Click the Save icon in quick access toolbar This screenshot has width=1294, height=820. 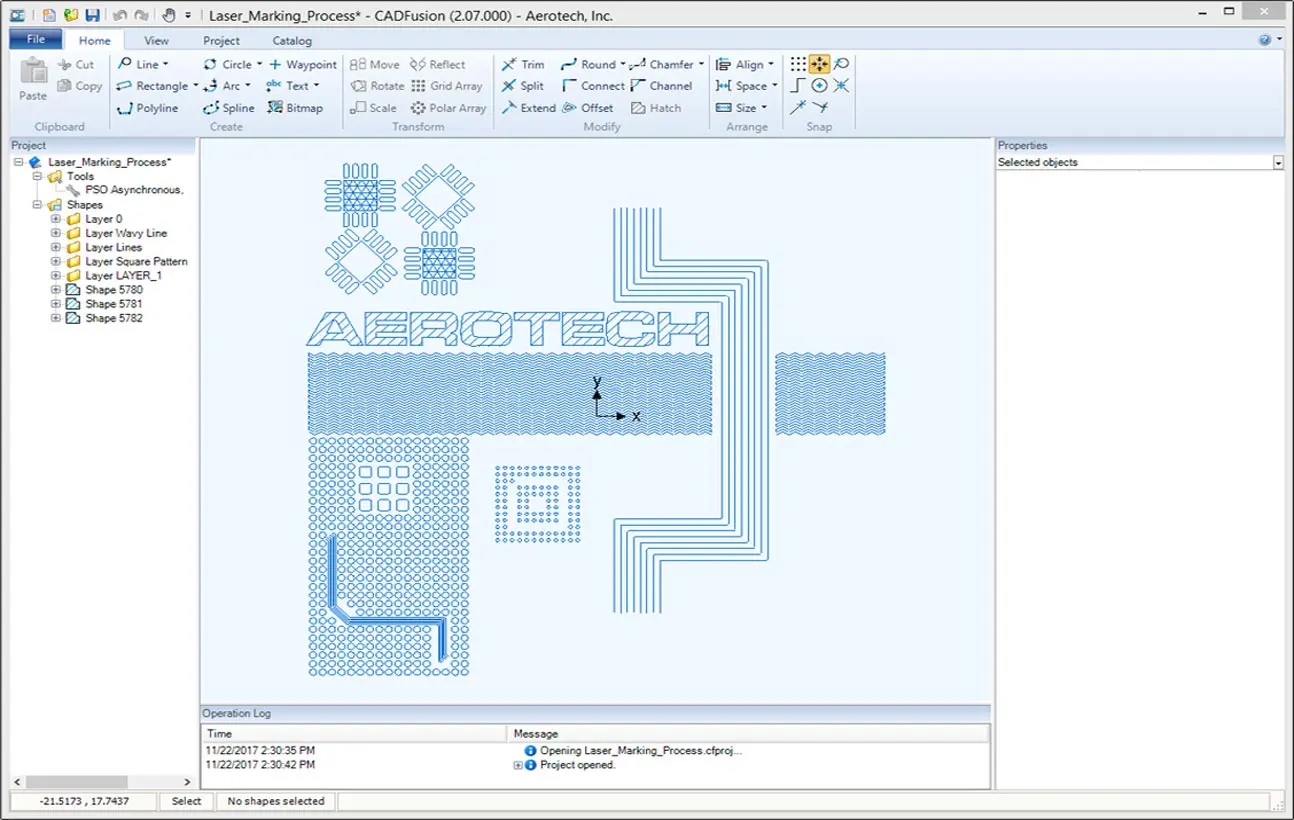(x=92, y=16)
